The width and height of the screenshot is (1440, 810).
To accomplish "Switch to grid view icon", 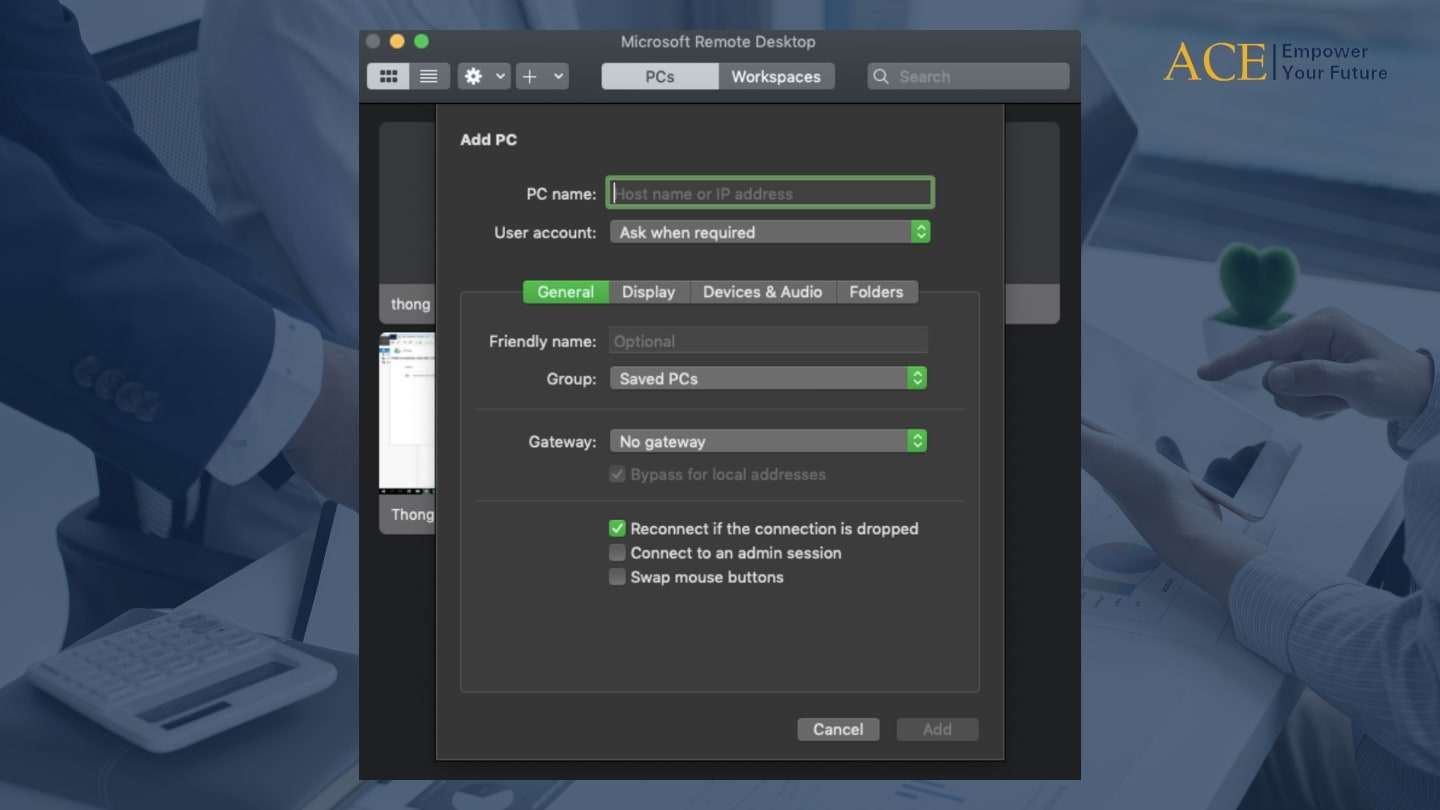I will click(x=389, y=76).
